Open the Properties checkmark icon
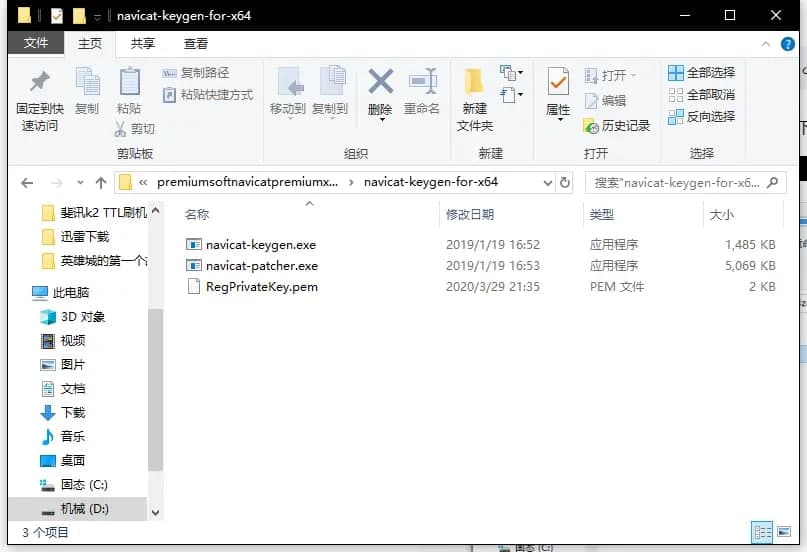The width and height of the screenshot is (807, 552). pyautogui.click(x=558, y=81)
